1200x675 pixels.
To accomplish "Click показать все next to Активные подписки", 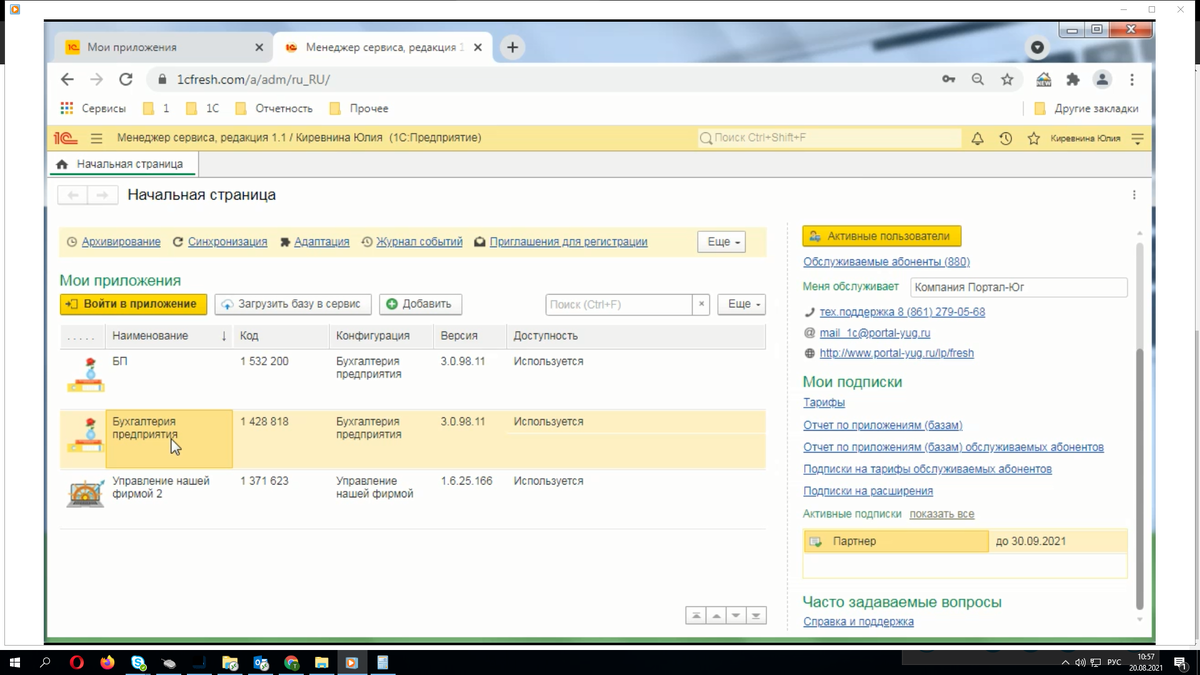I will [x=941, y=514].
